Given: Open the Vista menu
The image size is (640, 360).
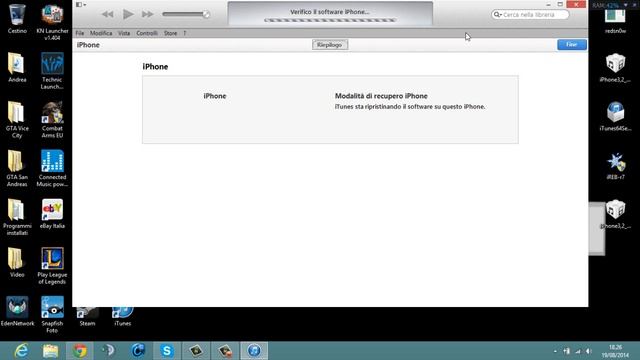Looking at the screenshot, I should [x=124, y=33].
